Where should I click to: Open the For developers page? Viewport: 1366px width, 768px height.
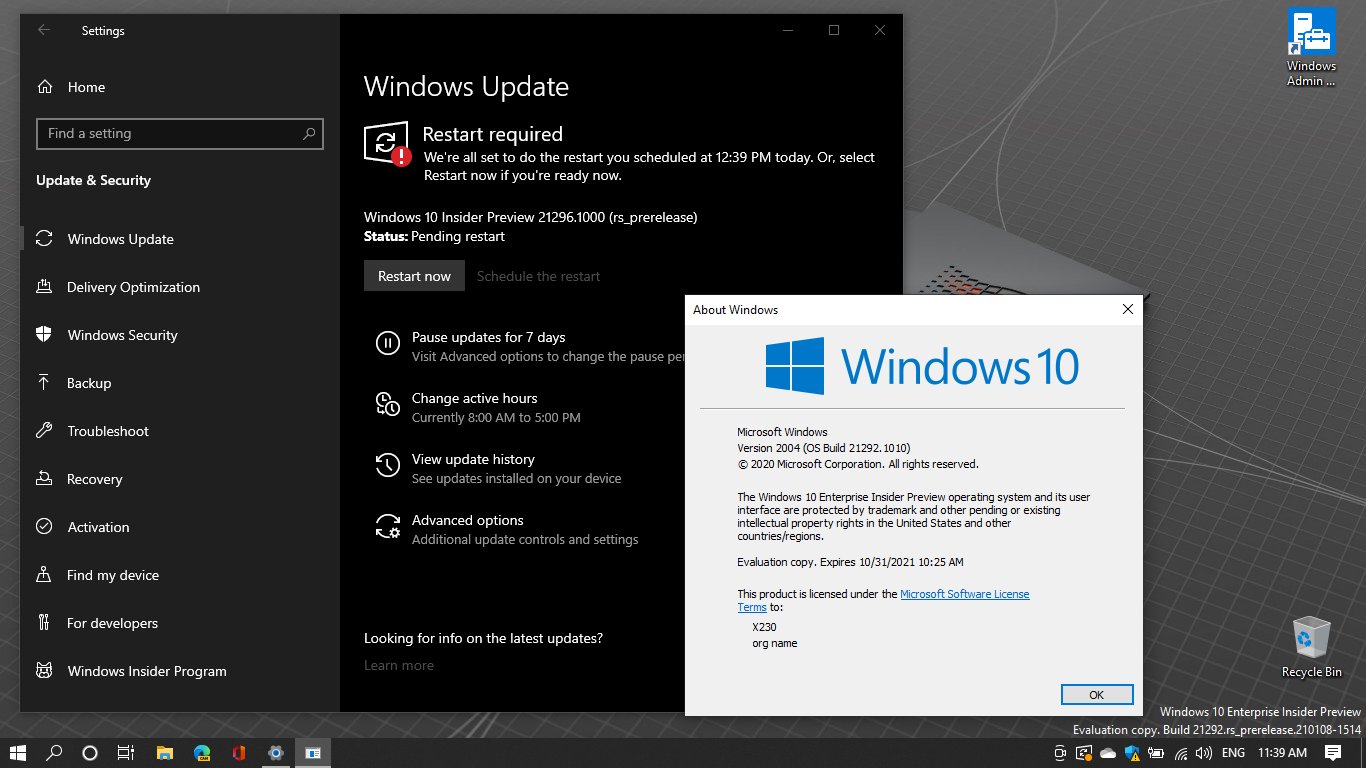pyautogui.click(x=112, y=623)
